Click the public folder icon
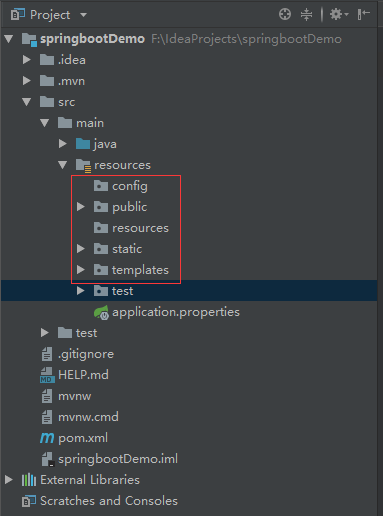Image resolution: width=383 pixels, height=516 pixels. pyautogui.click(x=101, y=207)
